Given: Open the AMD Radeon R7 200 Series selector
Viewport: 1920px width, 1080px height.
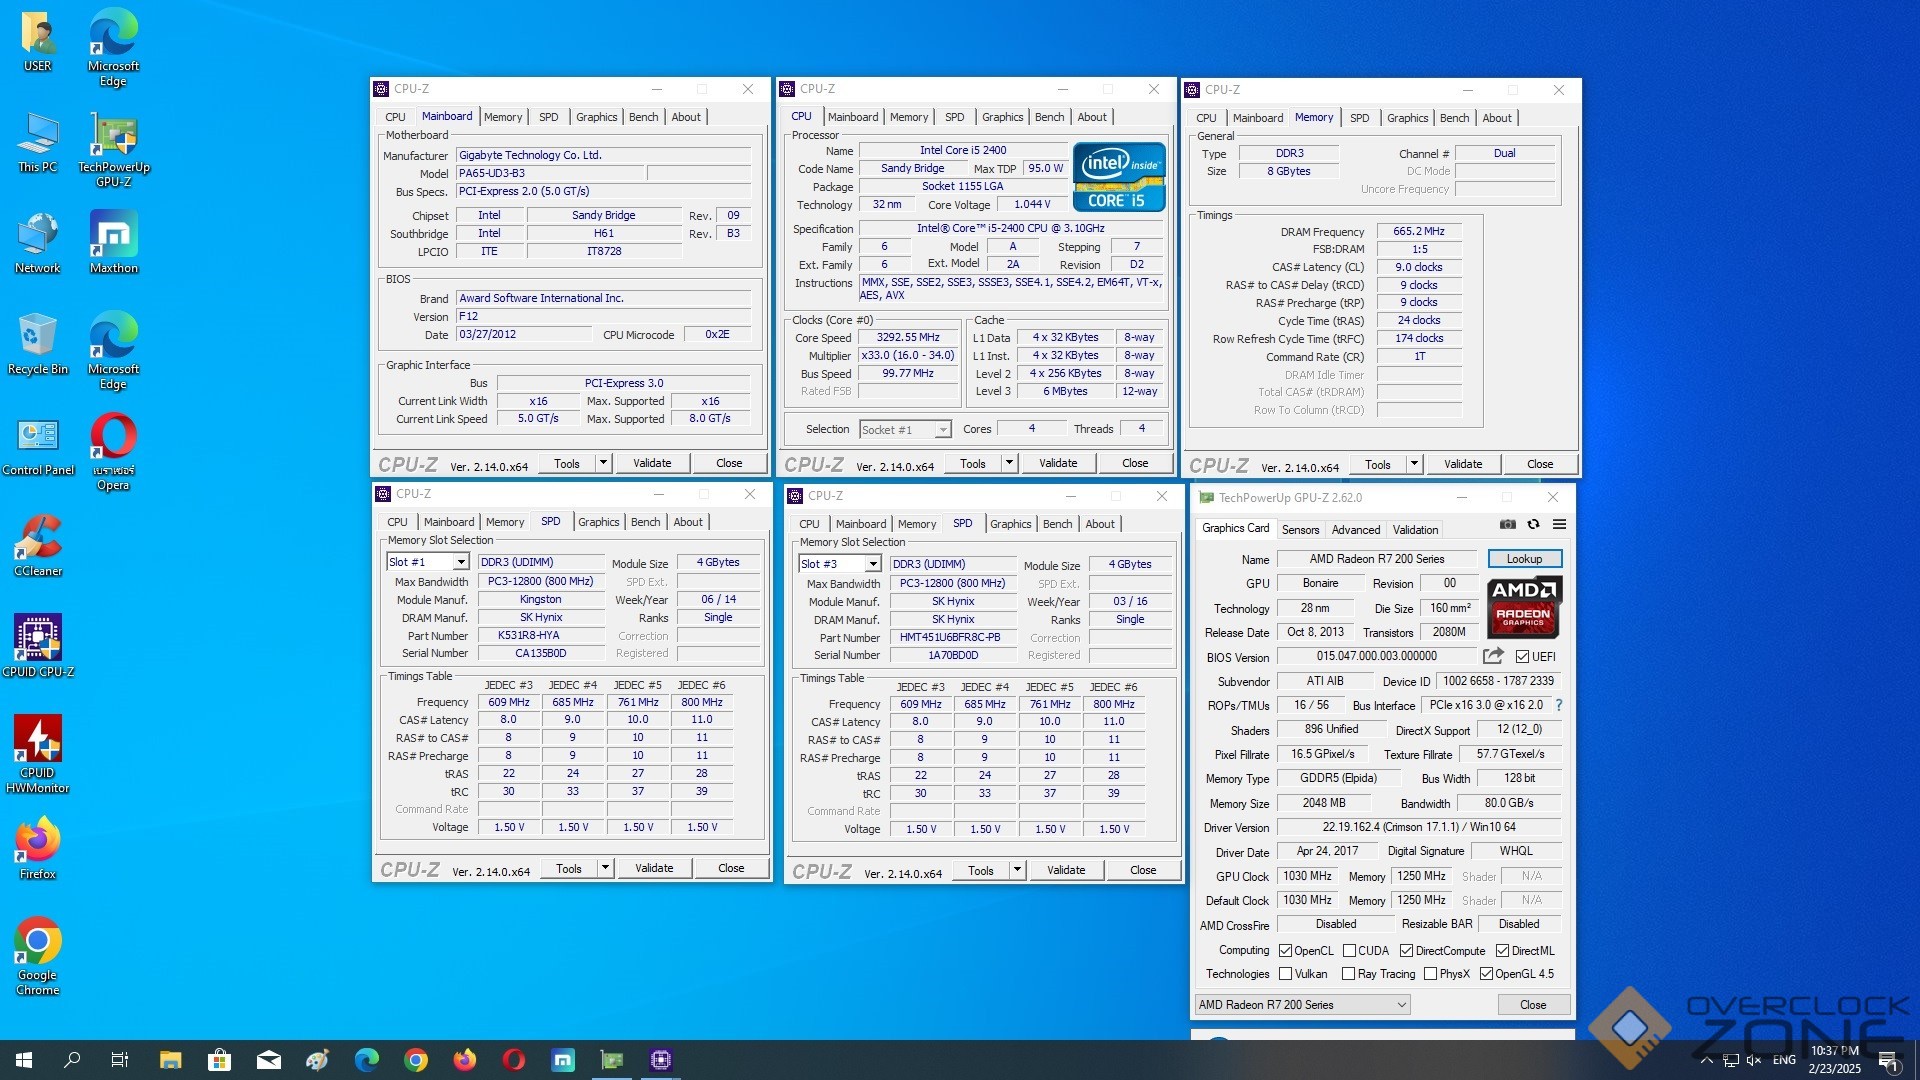Looking at the screenshot, I should (x=1302, y=1005).
